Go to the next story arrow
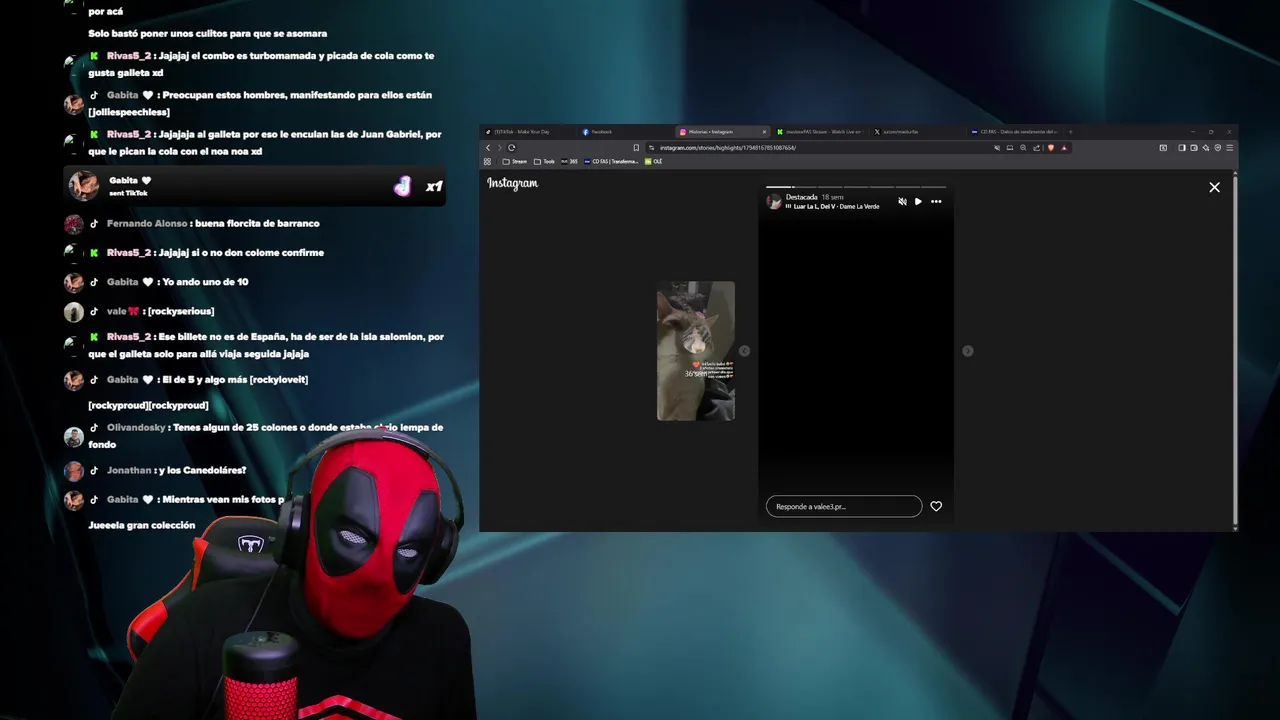This screenshot has width=1280, height=720. tap(967, 351)
